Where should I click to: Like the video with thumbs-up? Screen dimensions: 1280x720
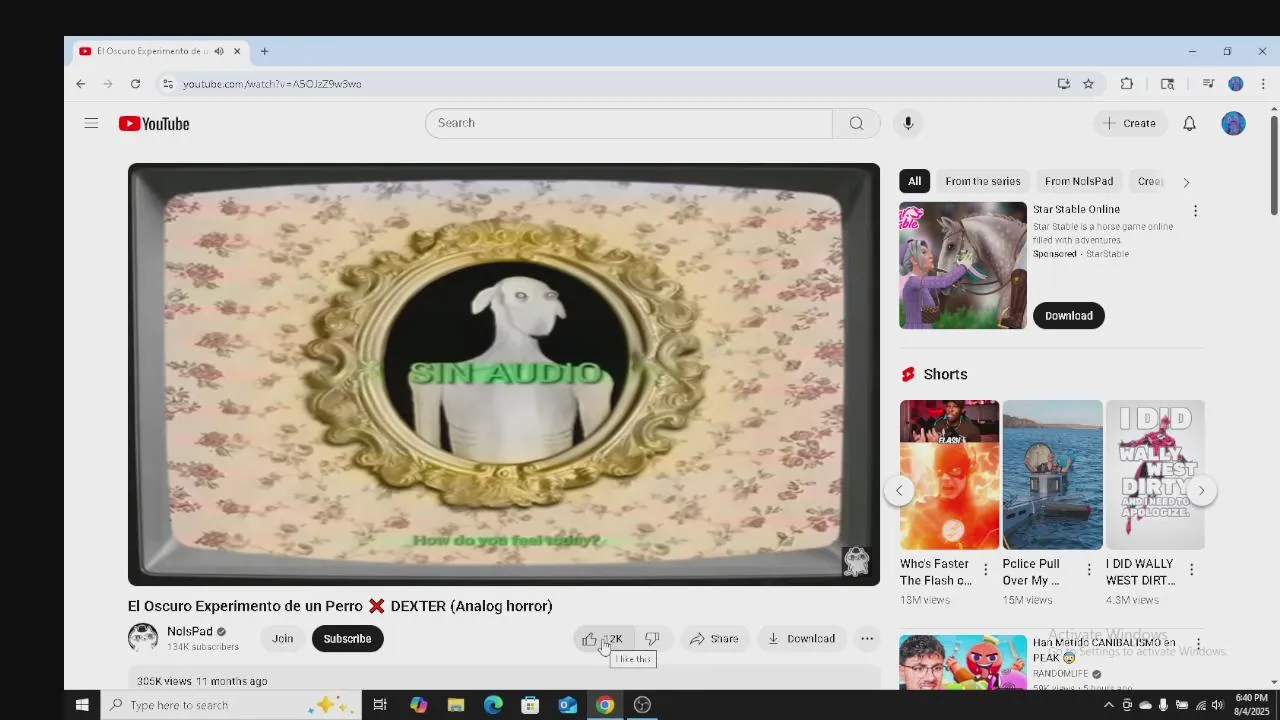603,639
